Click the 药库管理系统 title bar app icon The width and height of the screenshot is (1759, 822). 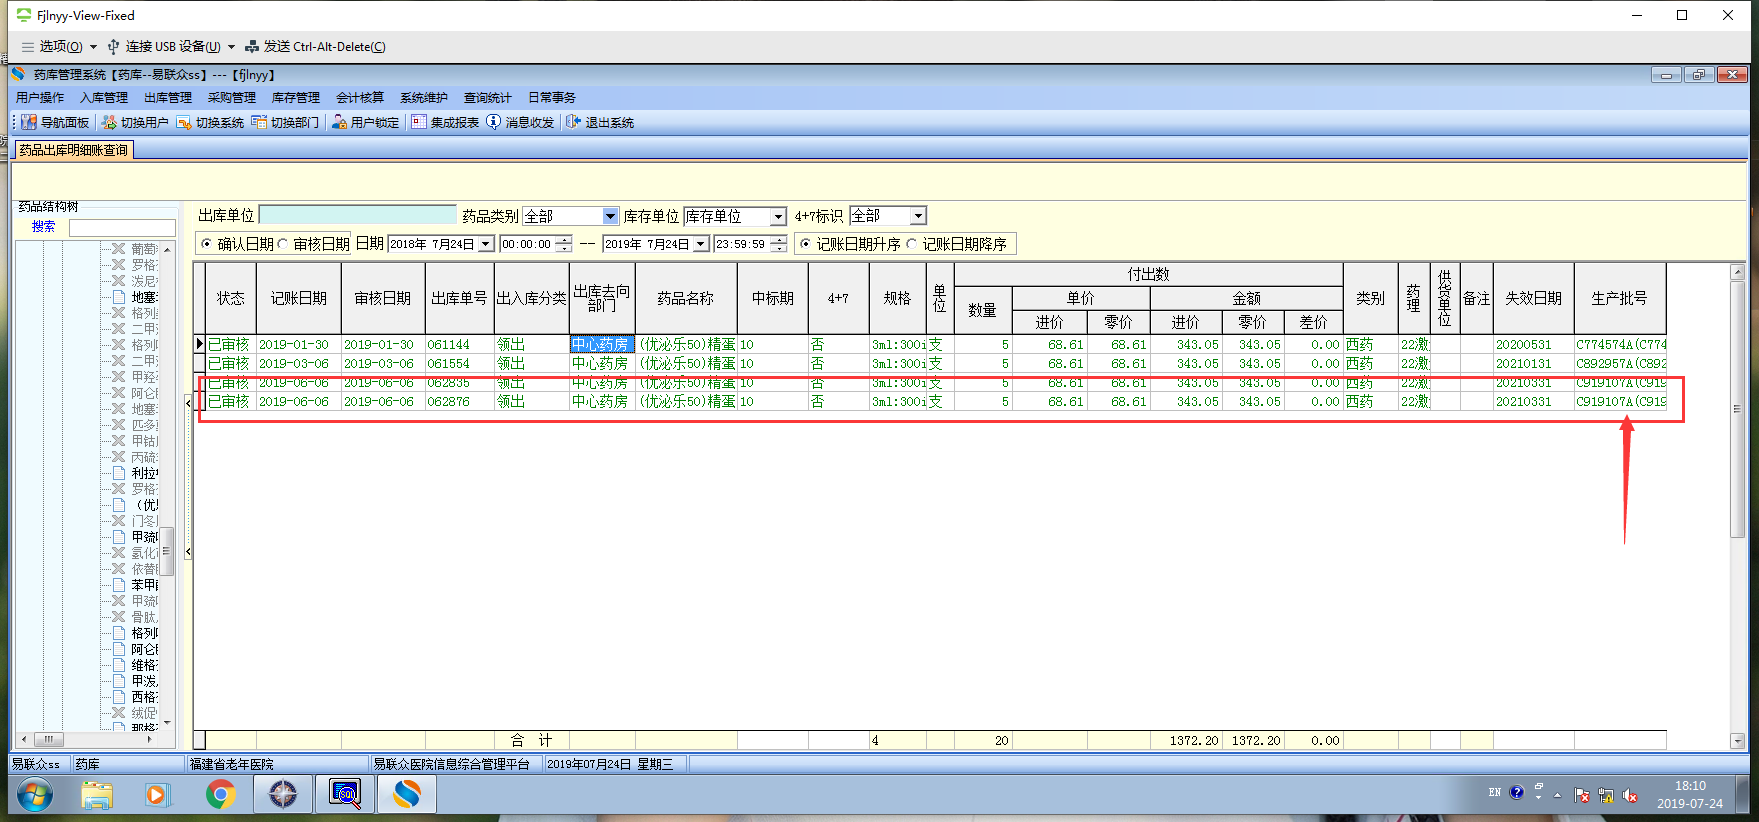tap(18, 74)
